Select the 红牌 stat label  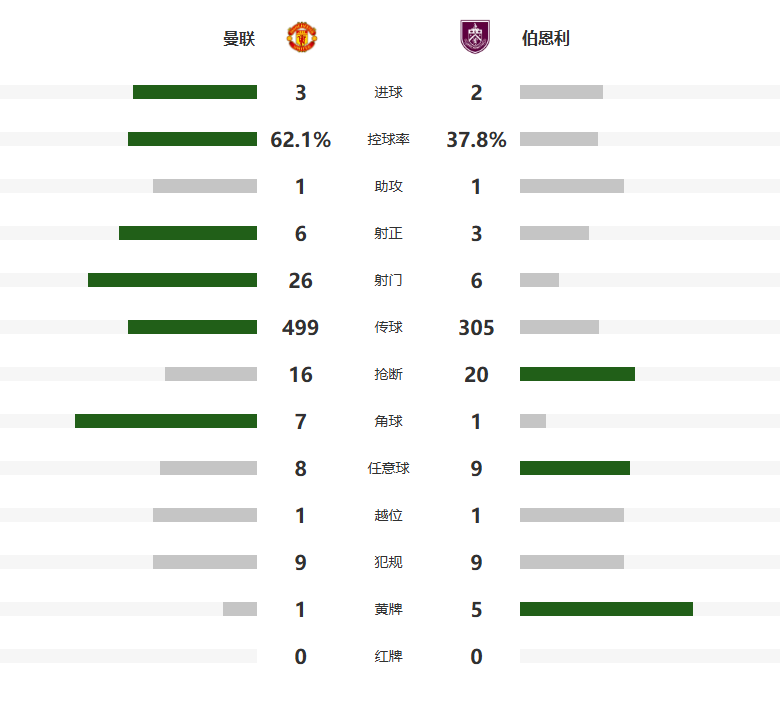[389, 656]
